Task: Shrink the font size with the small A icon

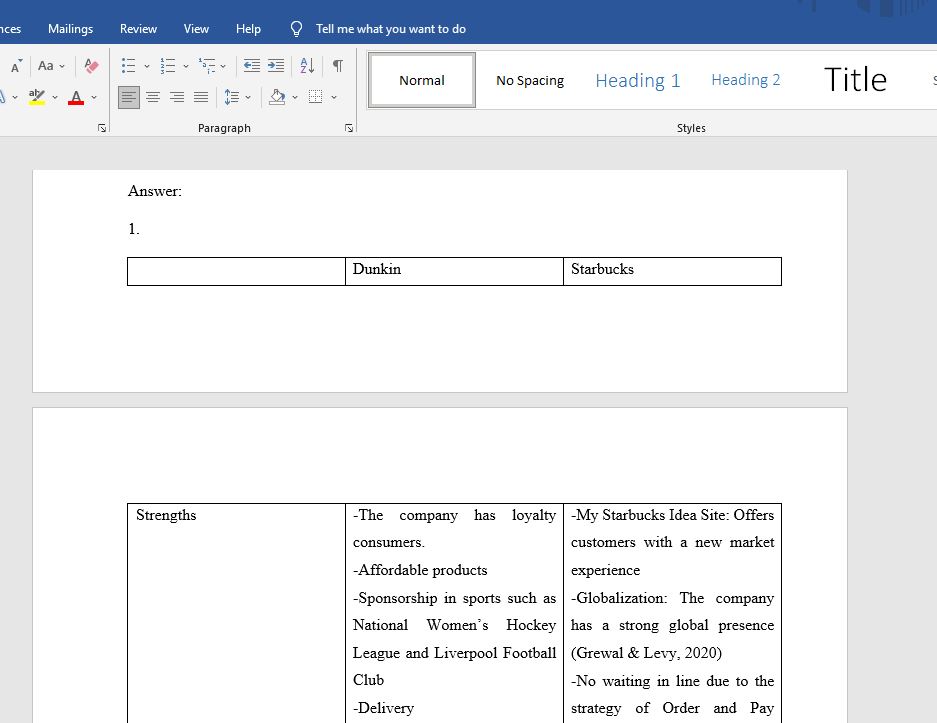Action: [x=16, y=66]
